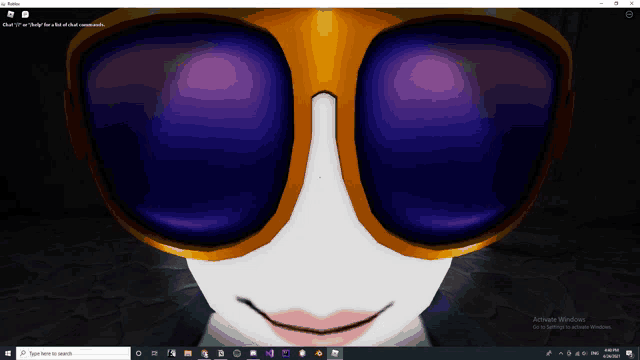
Task: Open Visual Studio from the taskbar
Action: click(x=269, y=353)
